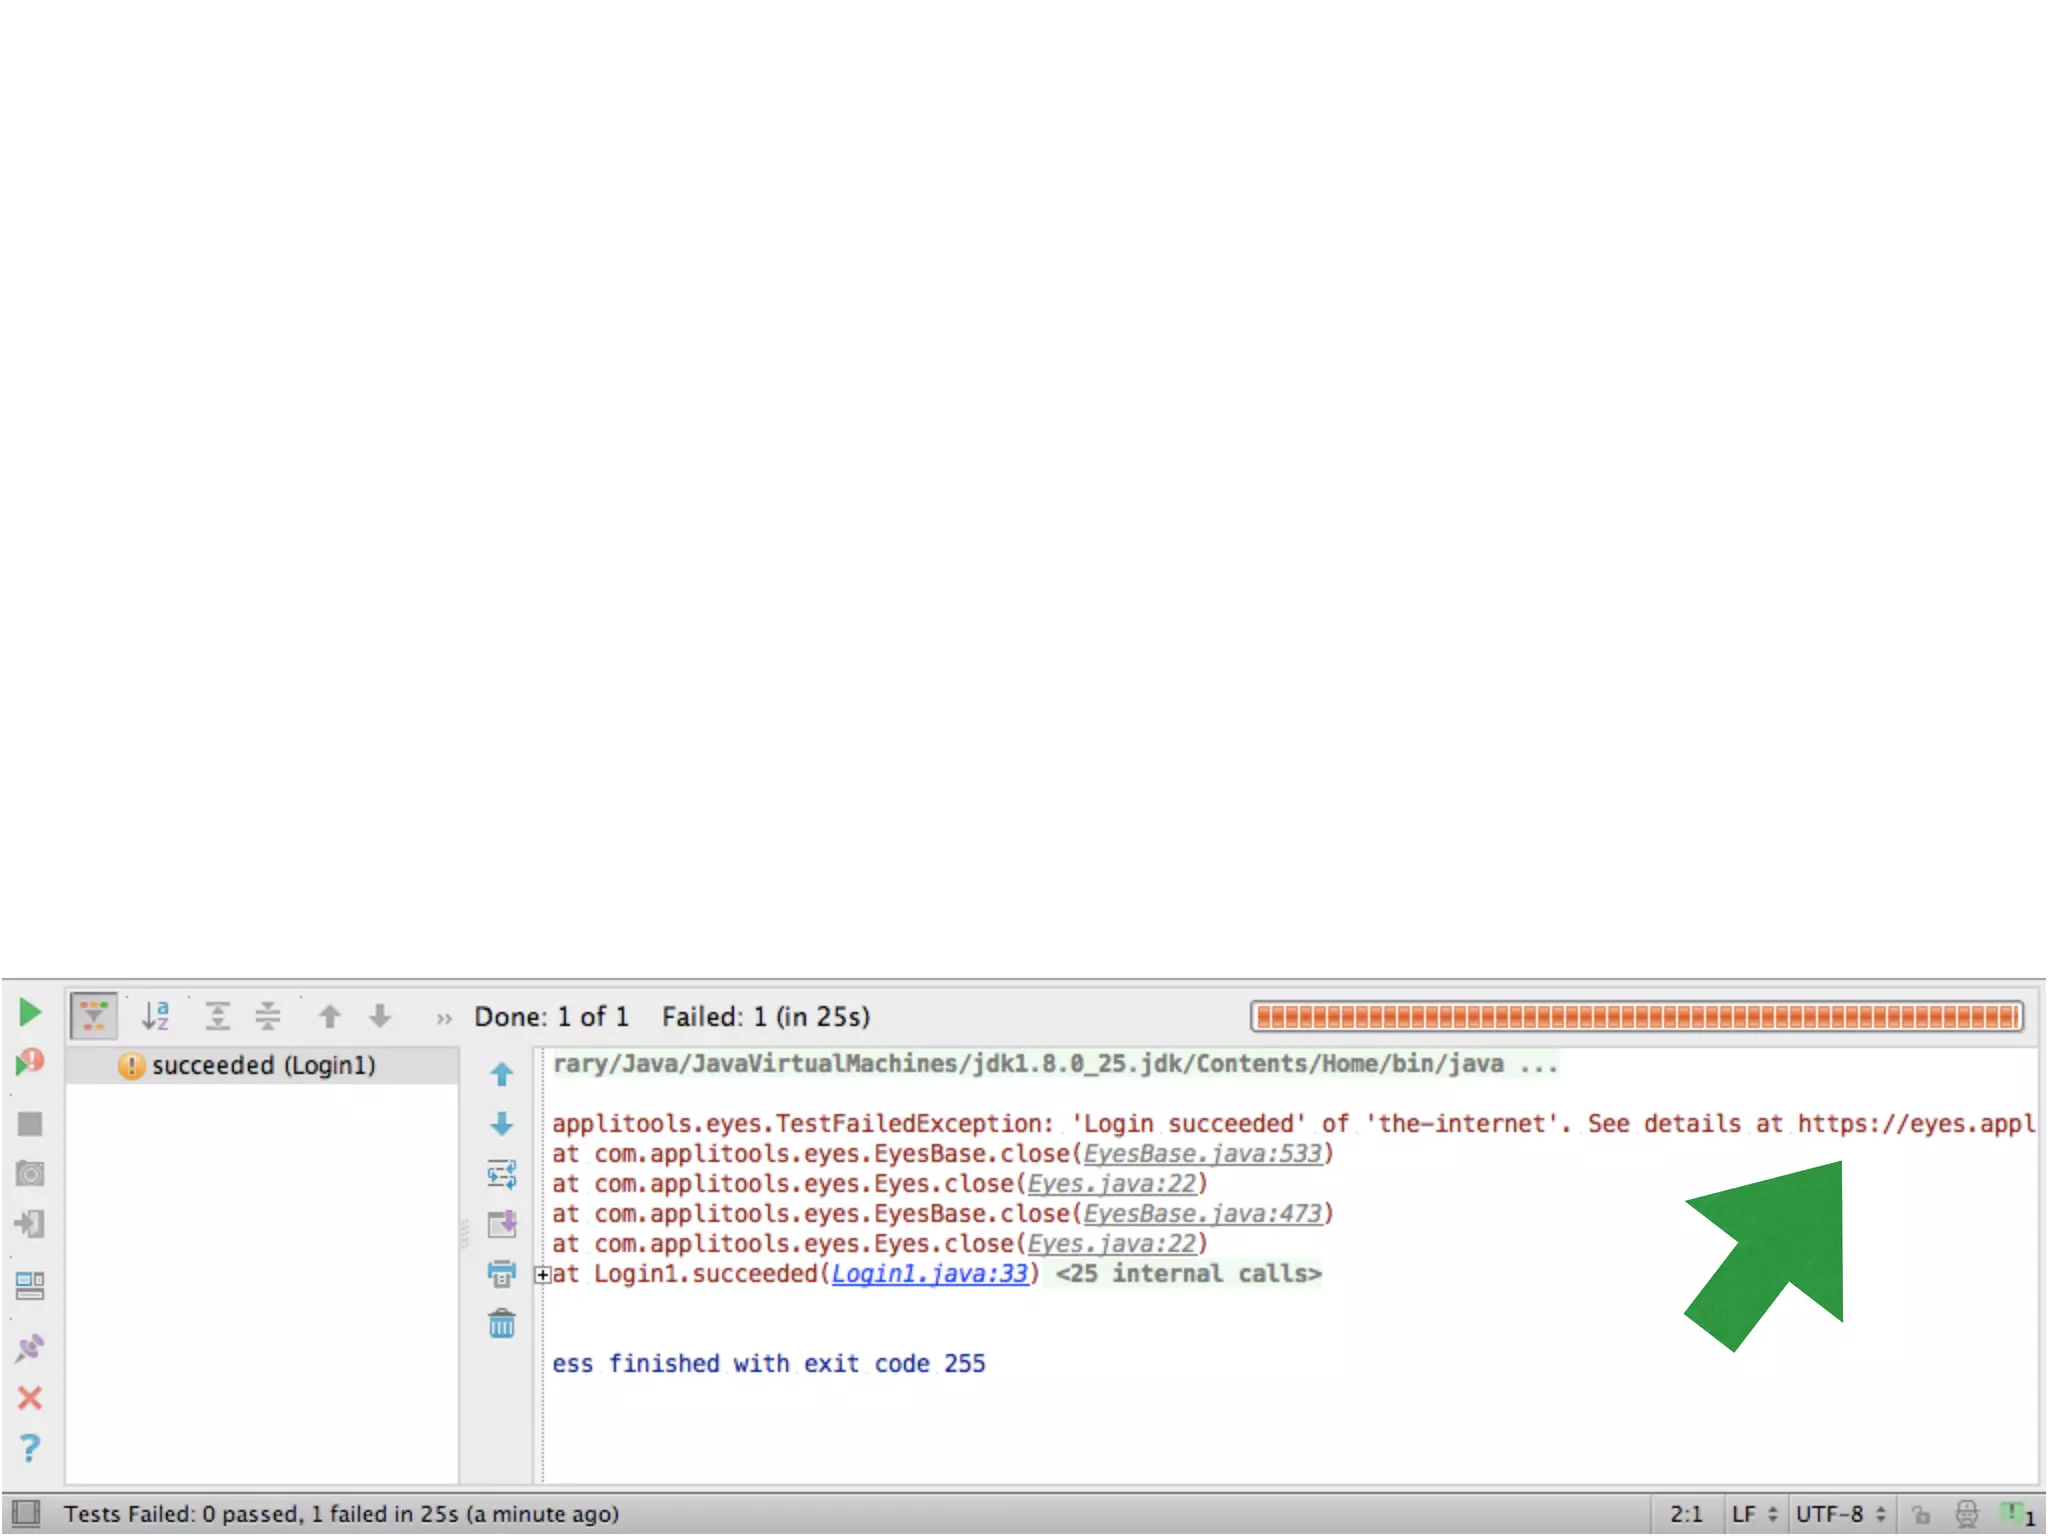Show more toolbar actions via chevrons
This screenshot has width=2048, height=1536.
tap(444, 1018)
